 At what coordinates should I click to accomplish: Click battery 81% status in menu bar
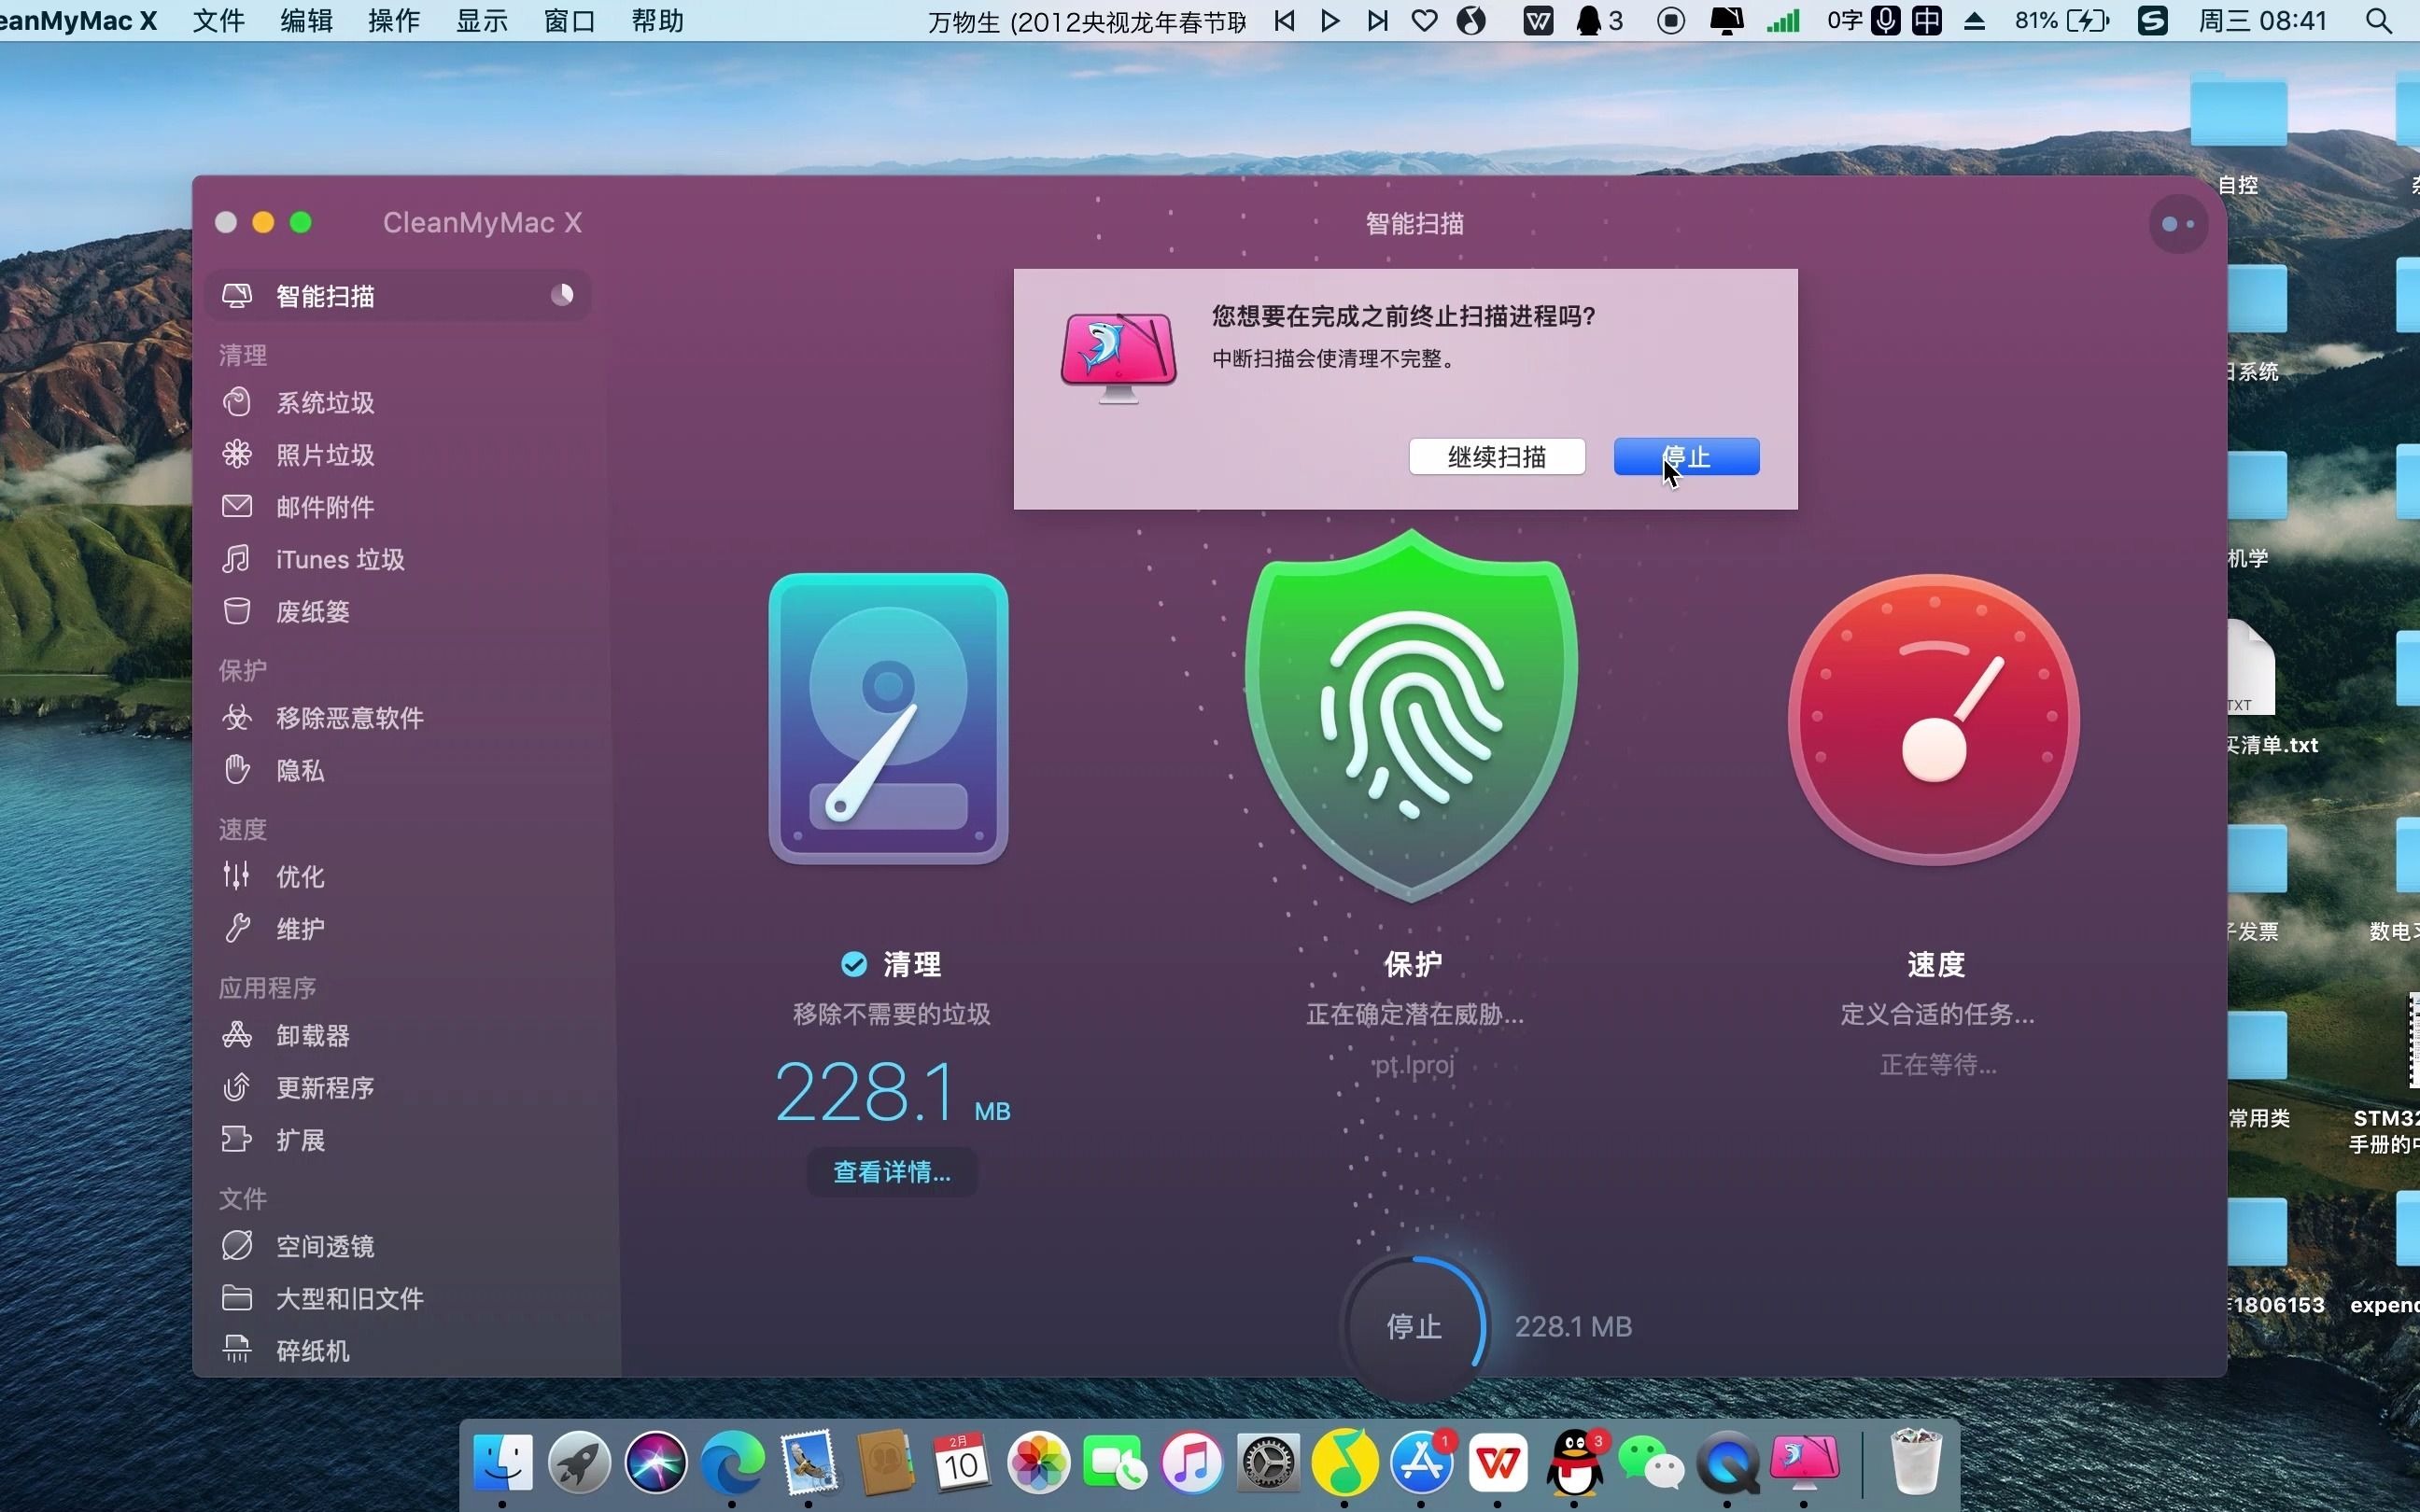pyautogui.click(x=2062, y=20)
